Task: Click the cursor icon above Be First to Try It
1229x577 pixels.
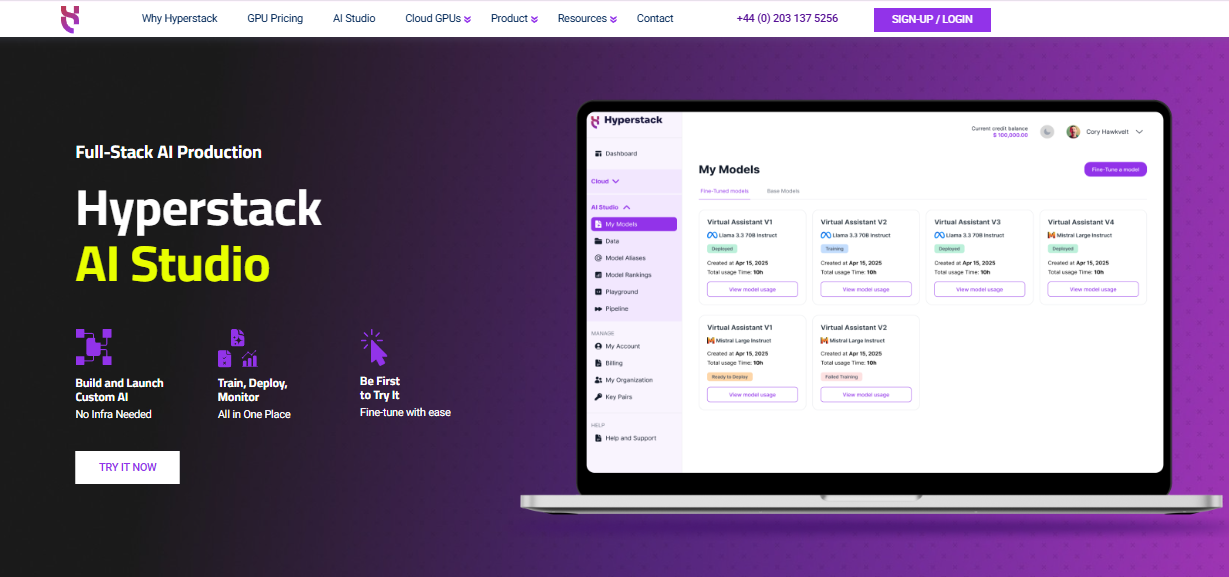Action: point(374,347)
